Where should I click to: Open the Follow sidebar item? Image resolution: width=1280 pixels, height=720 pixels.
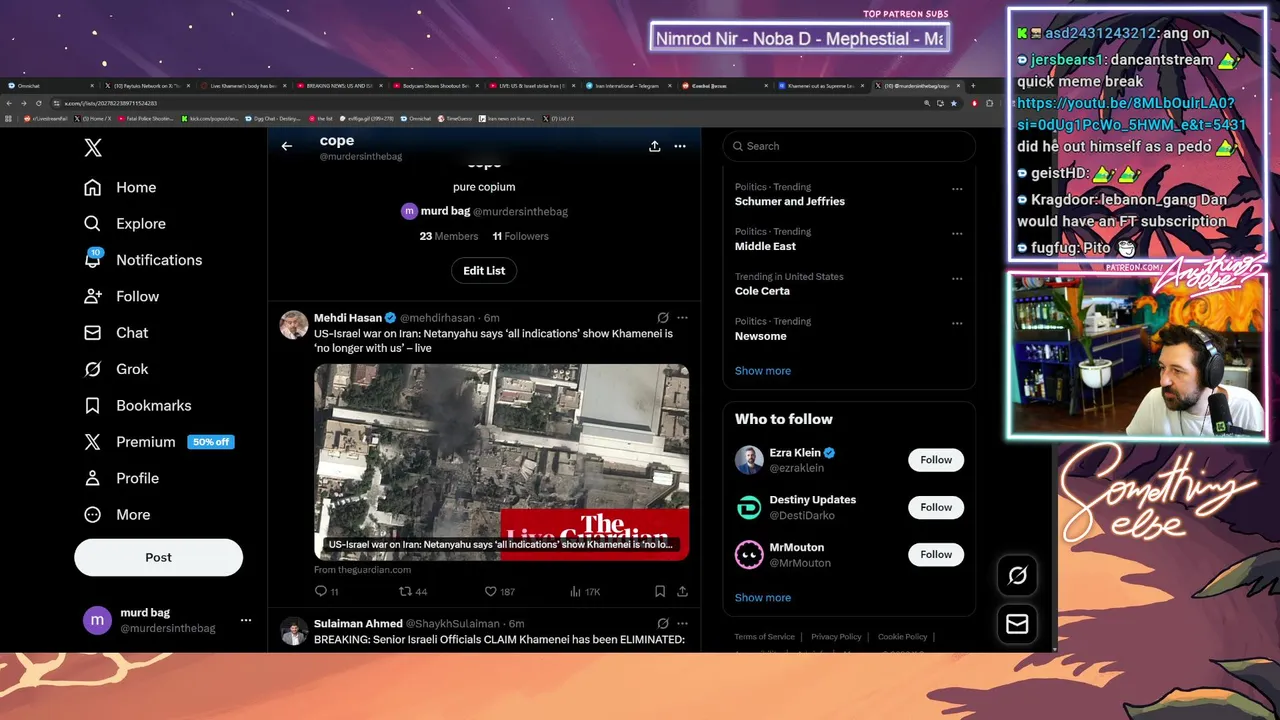[122, 296]
